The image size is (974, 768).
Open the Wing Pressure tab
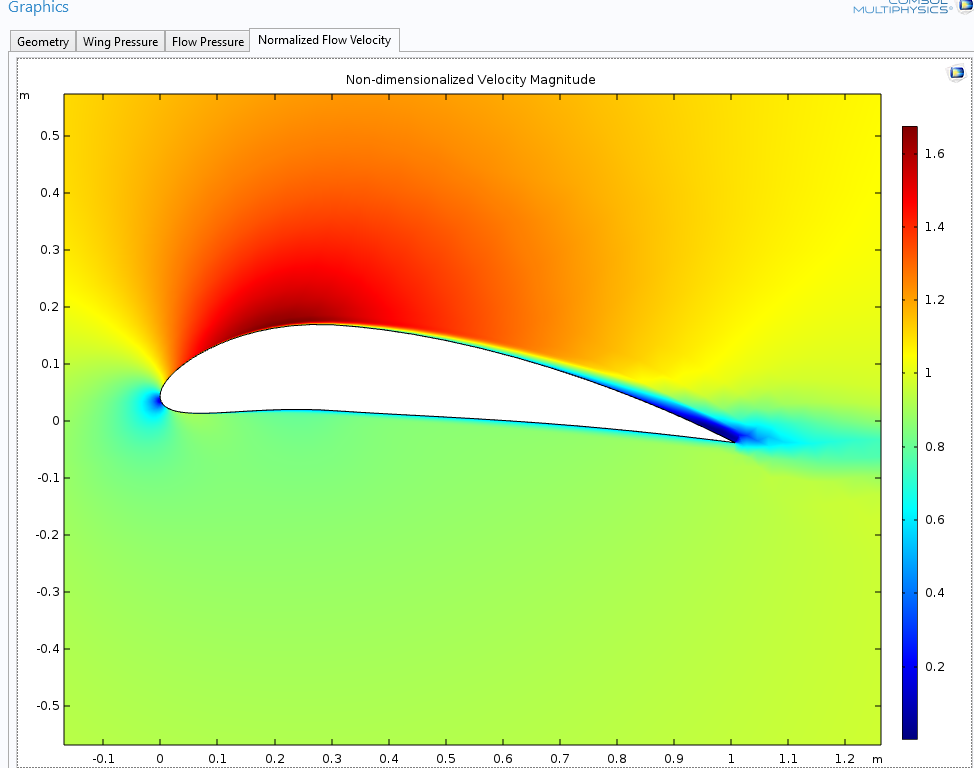point(121,42)
